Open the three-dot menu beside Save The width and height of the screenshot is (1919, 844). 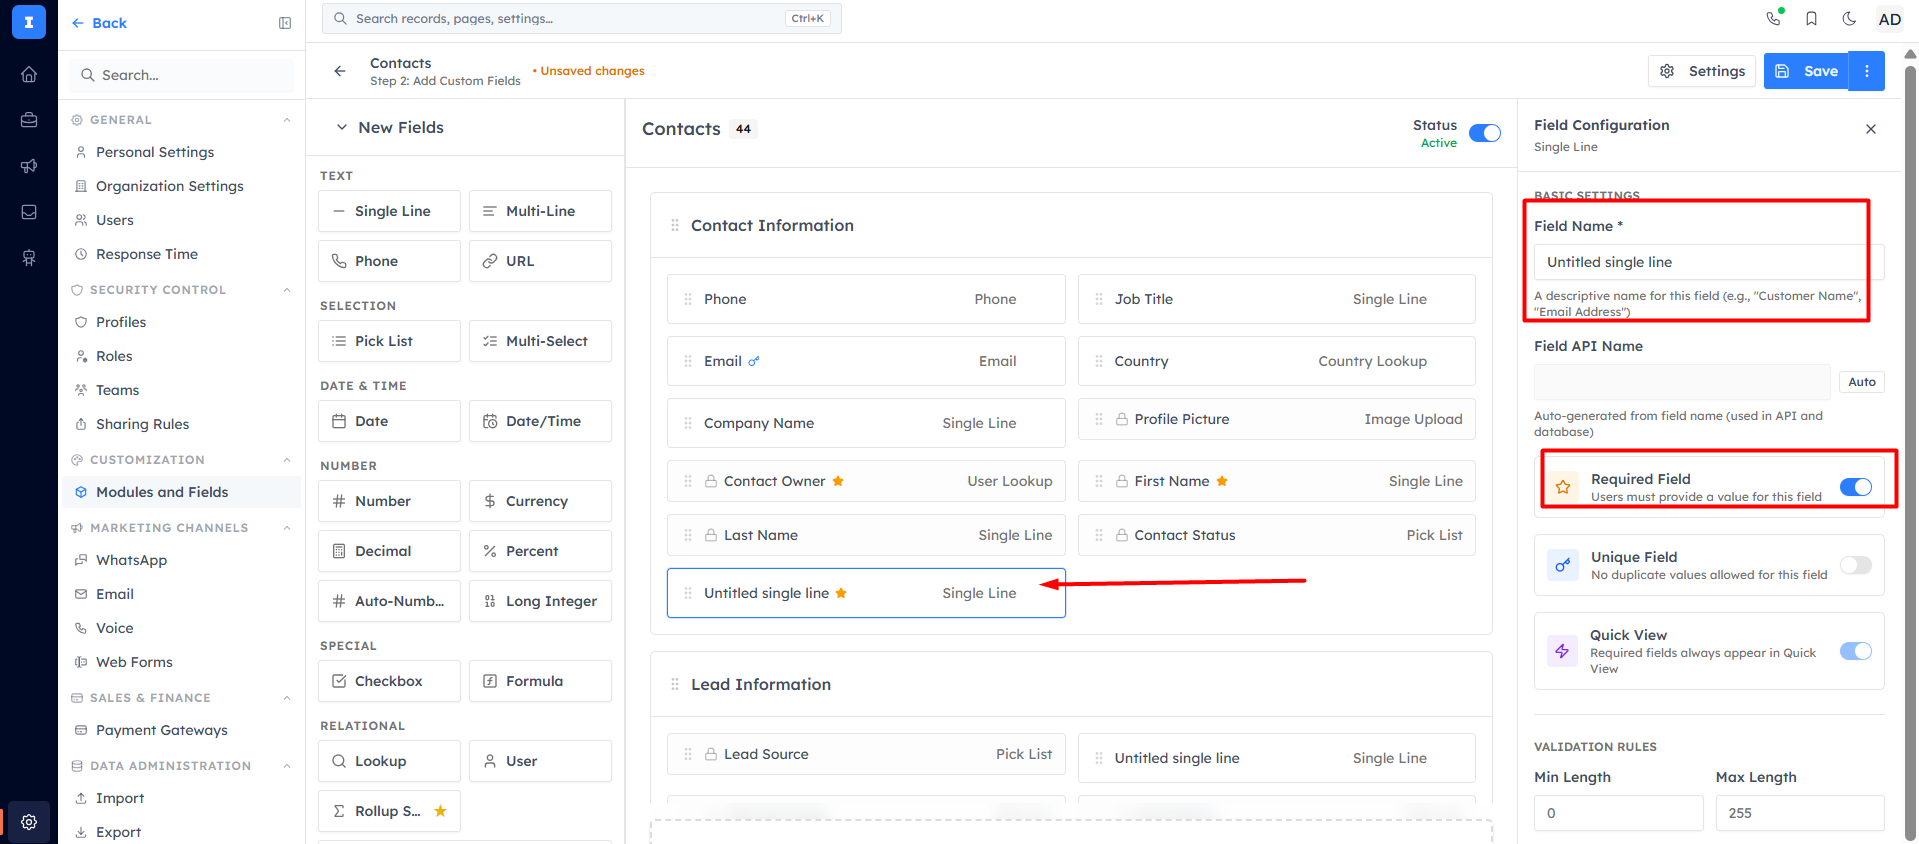[1867, 71]
